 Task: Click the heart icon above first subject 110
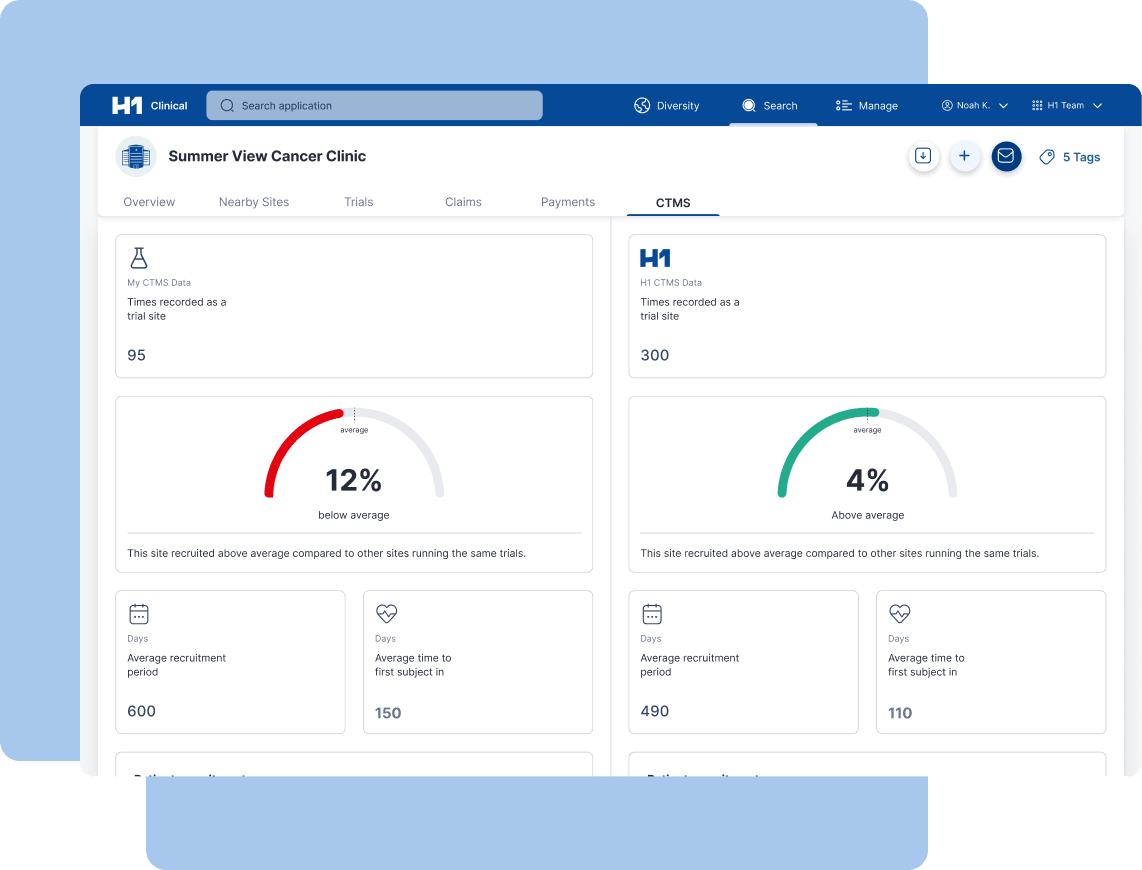tap(899, 613)
